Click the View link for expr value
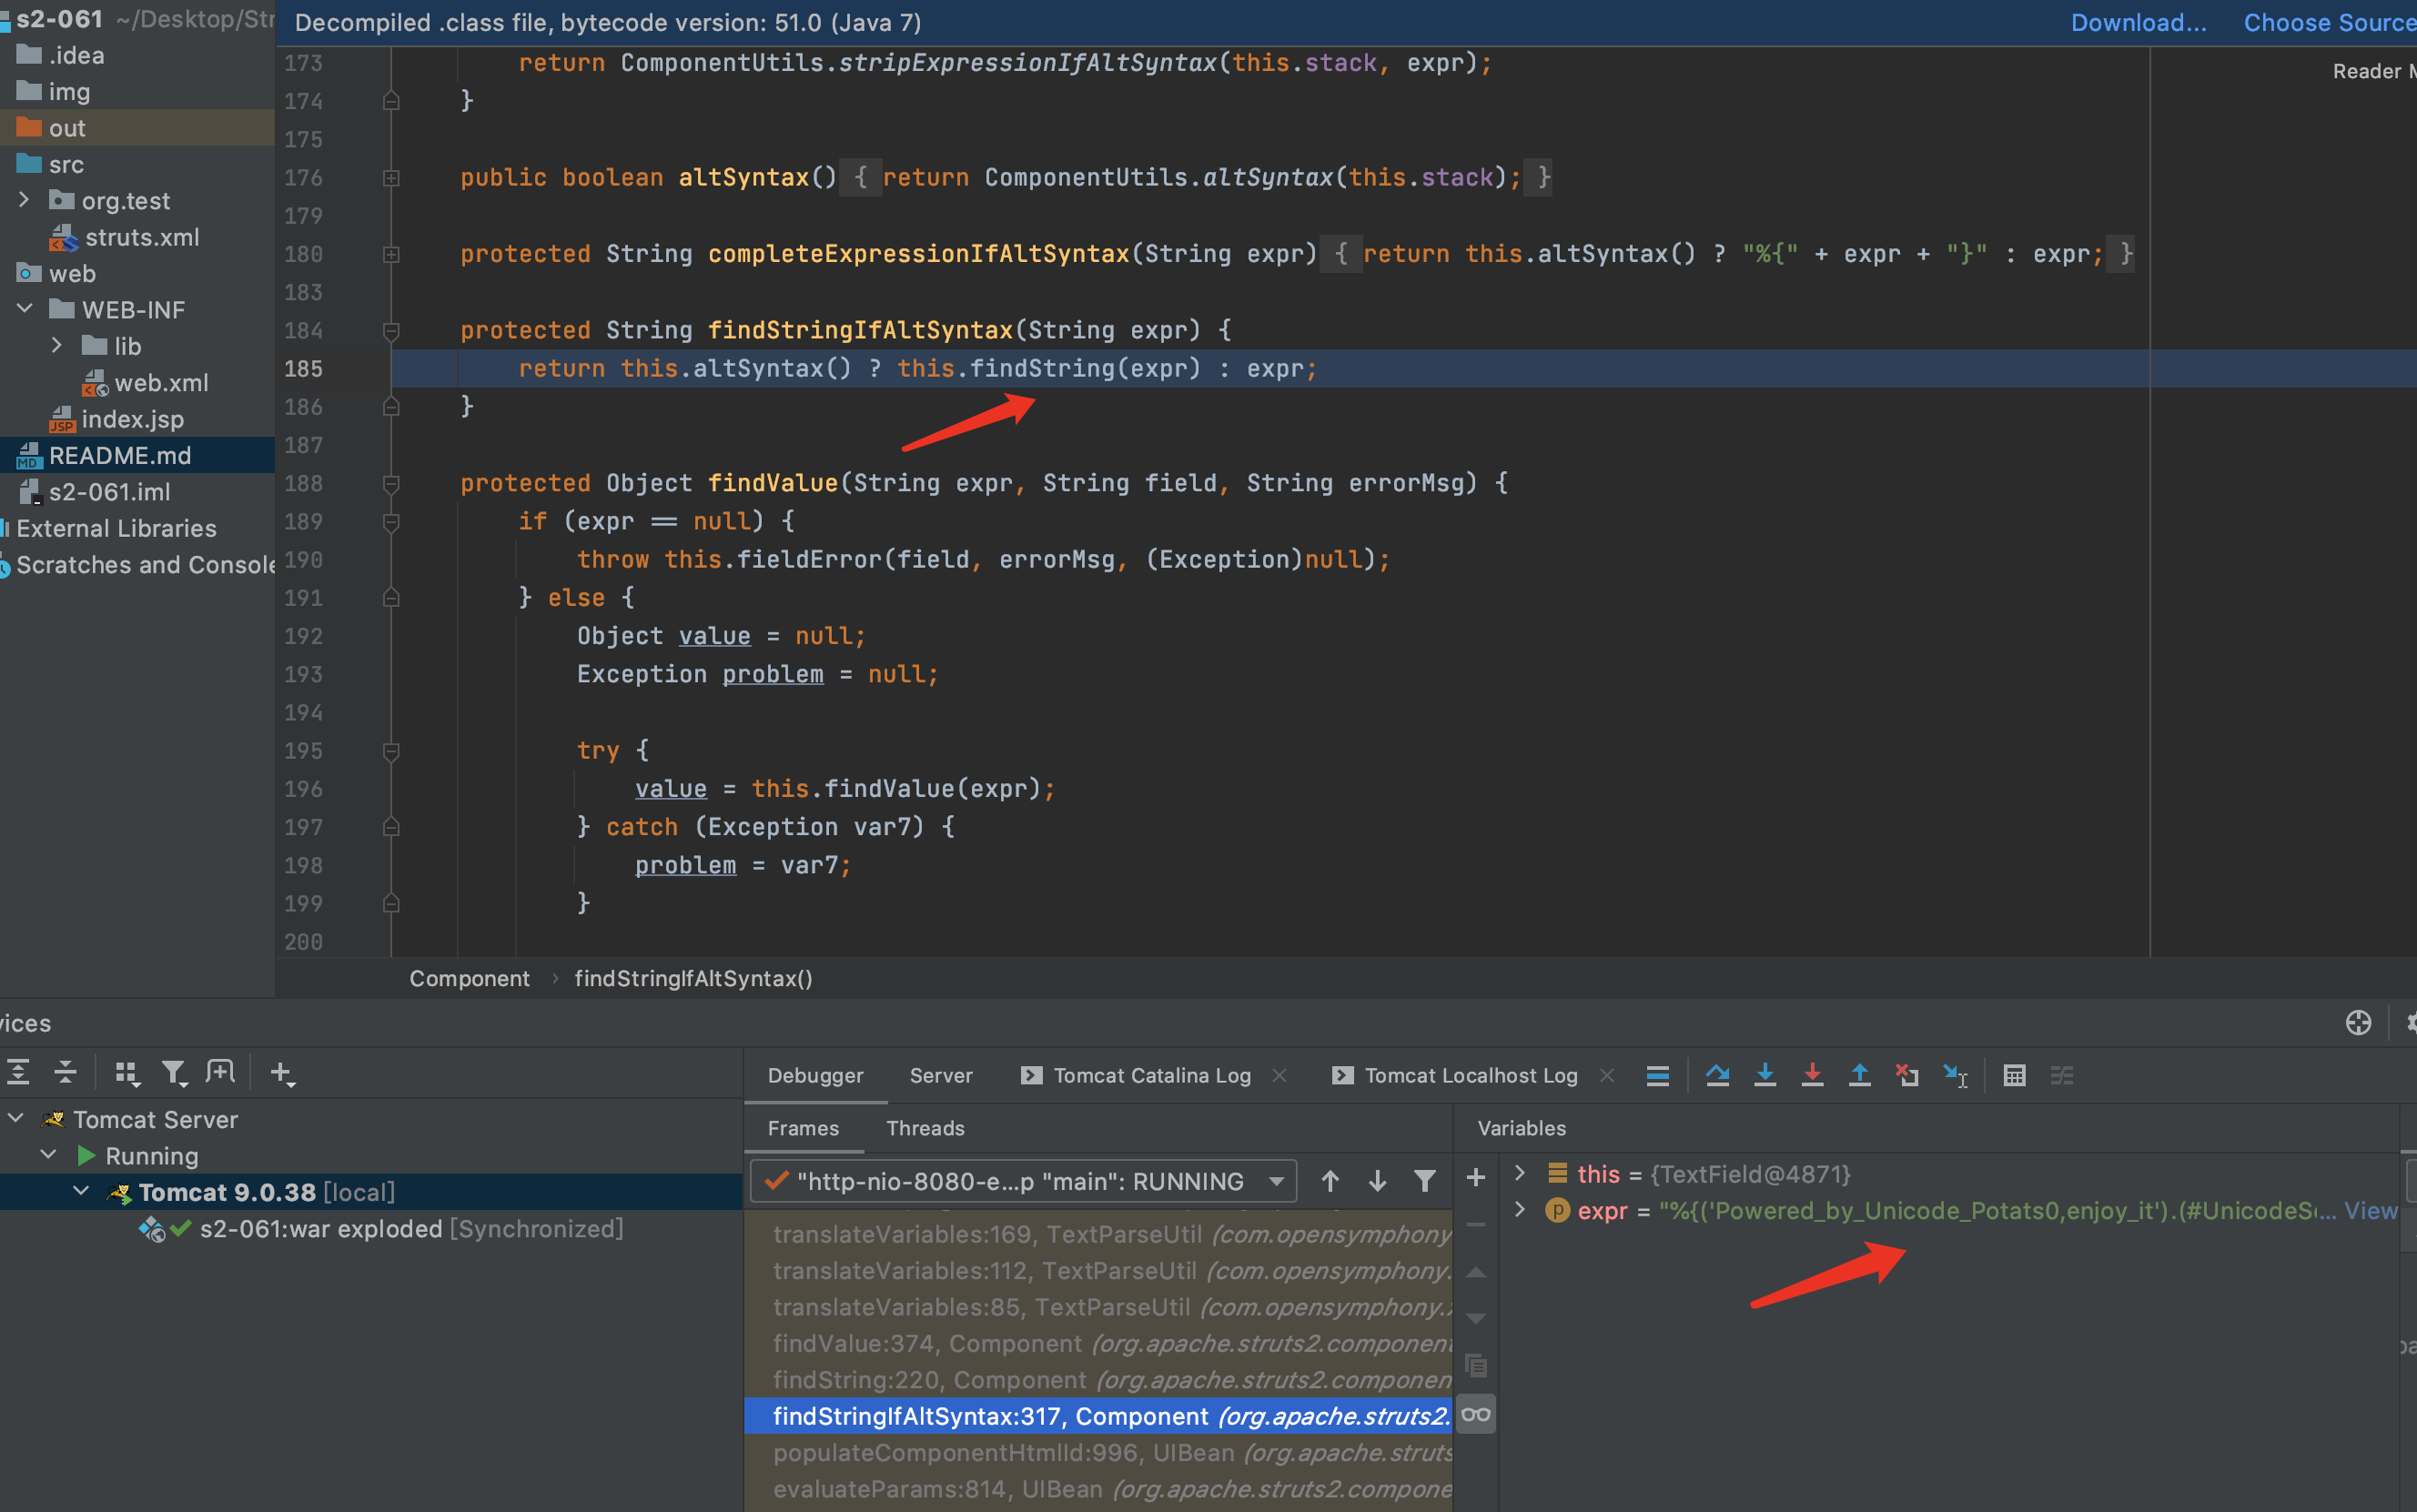The width and height of the screenshot is (2417, 1512). pos(2370,1210)
